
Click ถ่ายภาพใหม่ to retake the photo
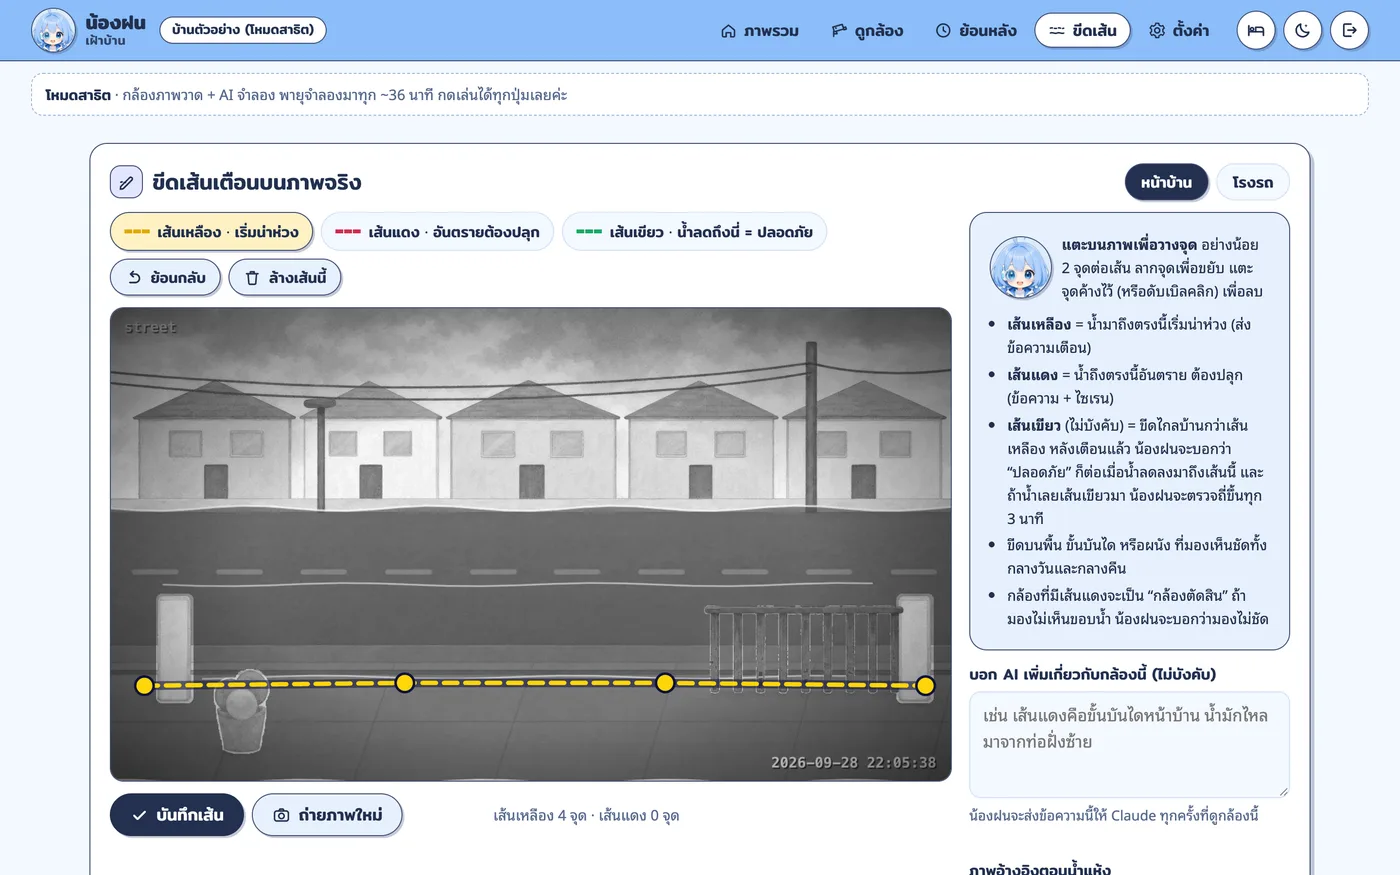point(327,815)
